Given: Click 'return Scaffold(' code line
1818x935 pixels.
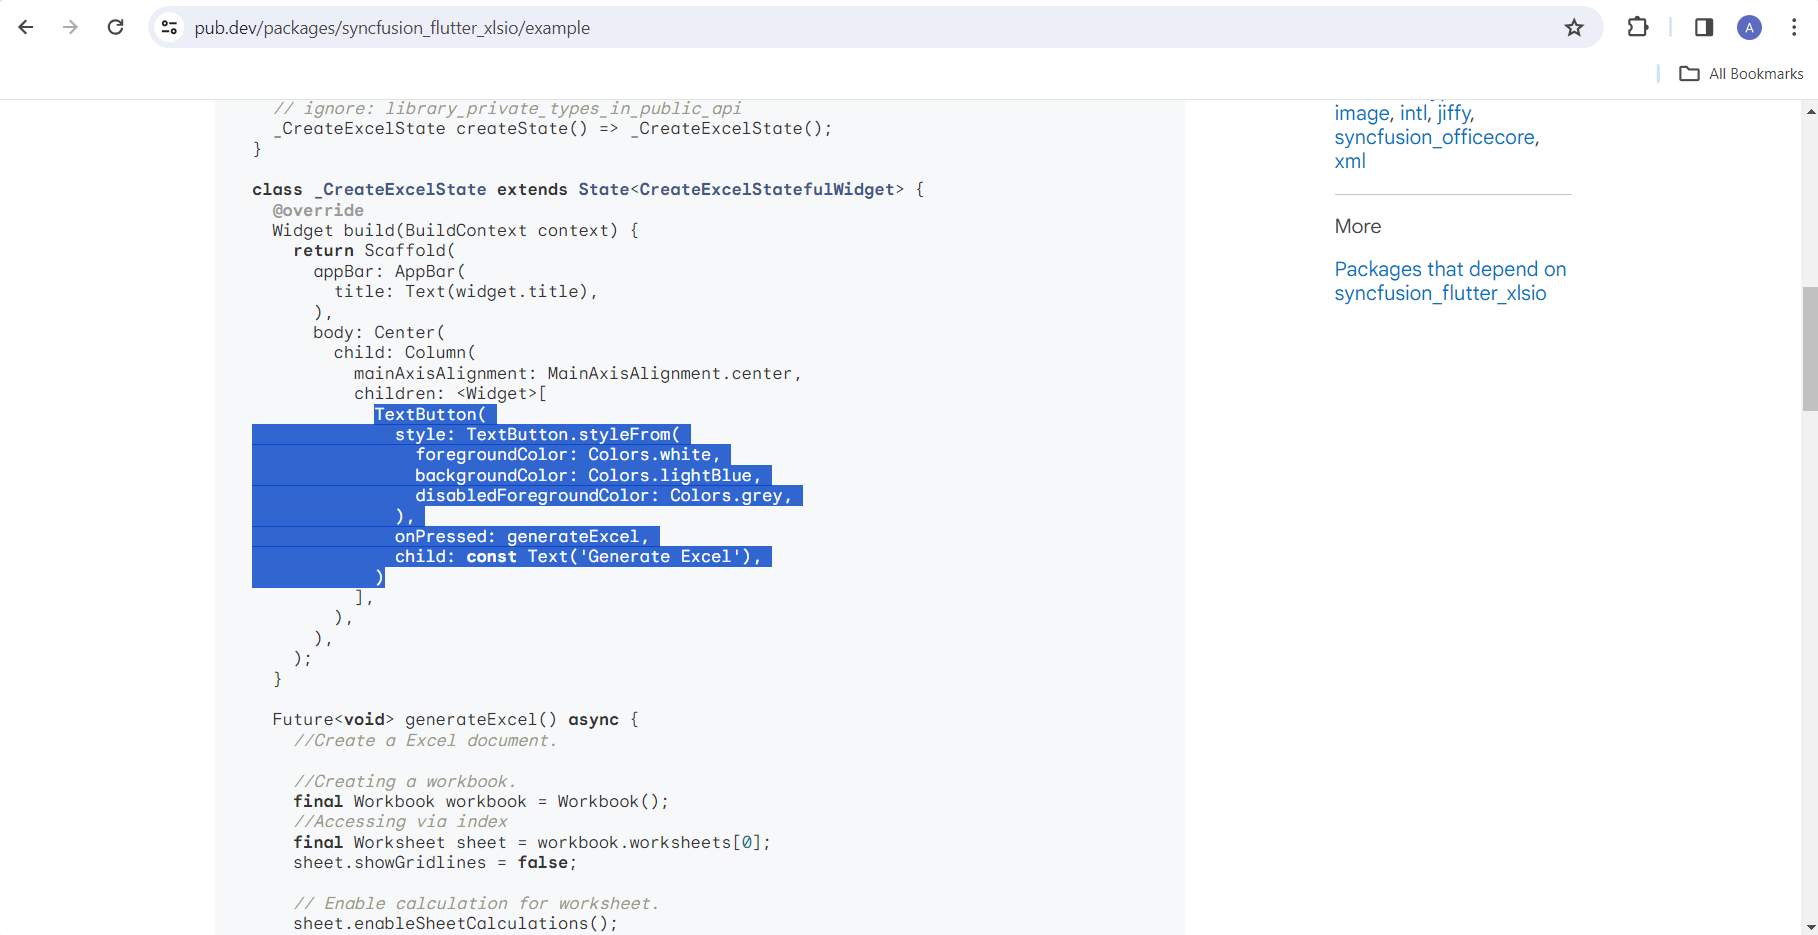Looking at the screenshot, I should click(374, 251).
